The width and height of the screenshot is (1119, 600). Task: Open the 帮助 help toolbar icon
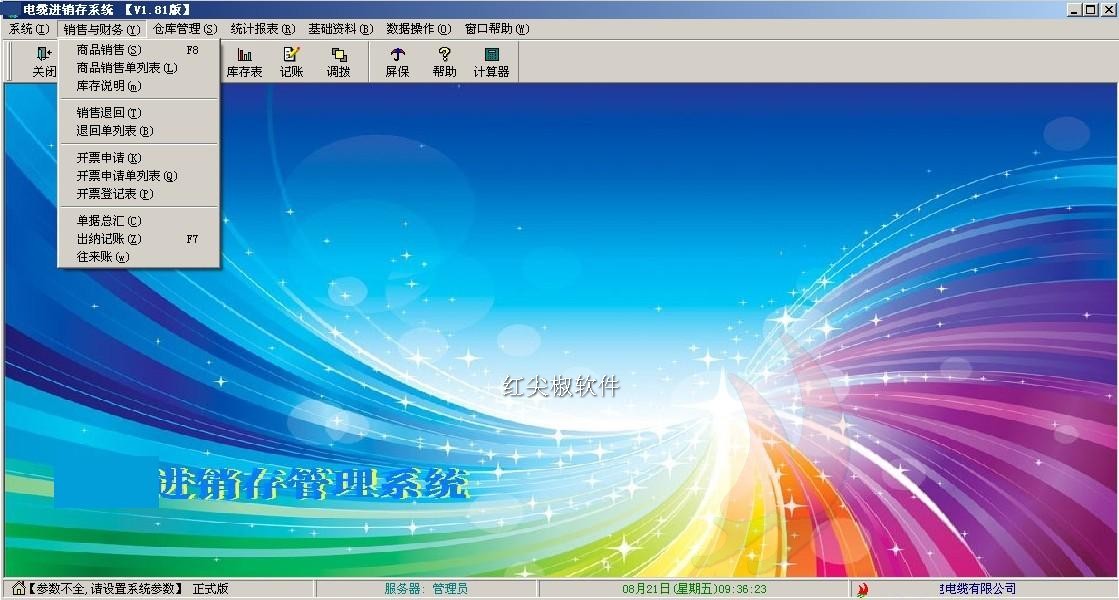click(444, 61)
